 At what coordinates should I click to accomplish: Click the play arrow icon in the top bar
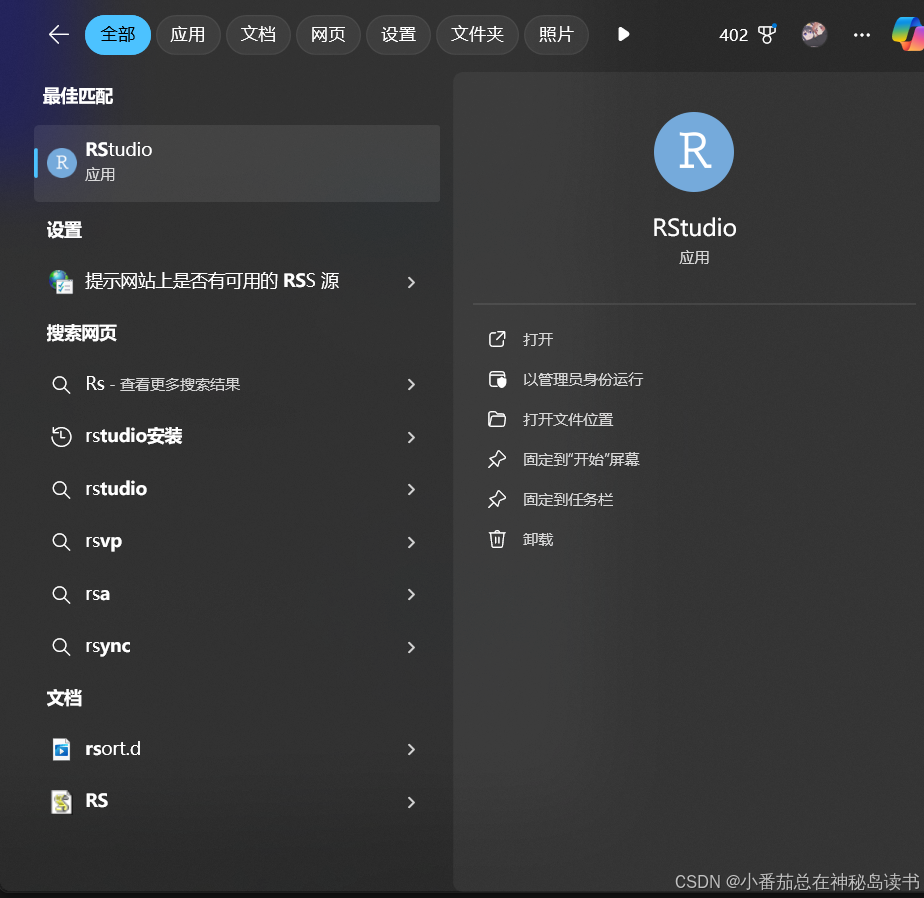[x=623, y=33]
